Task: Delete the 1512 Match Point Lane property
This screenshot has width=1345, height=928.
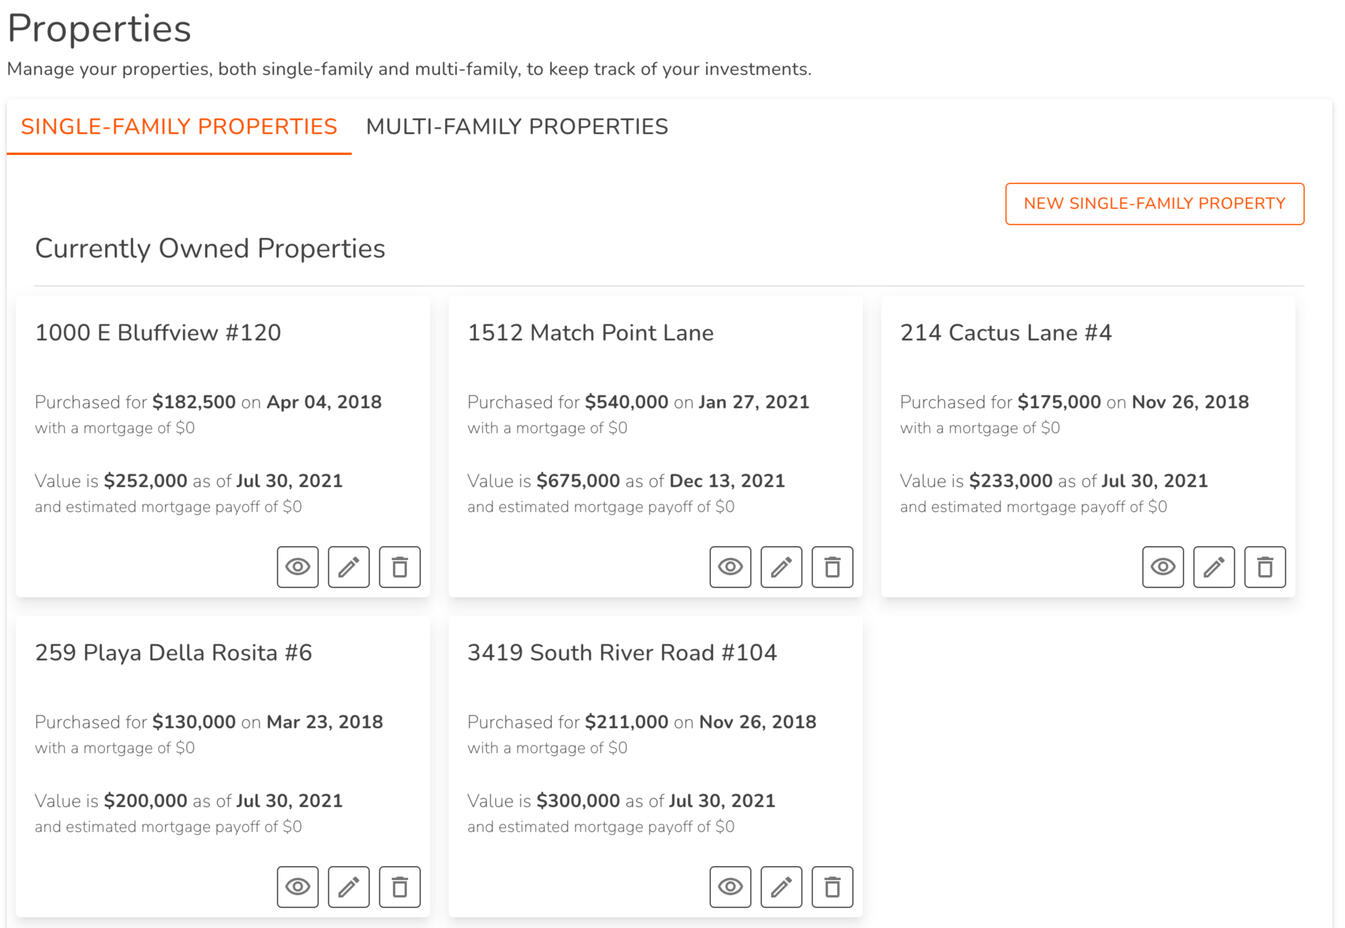Action: pos(832,567)
